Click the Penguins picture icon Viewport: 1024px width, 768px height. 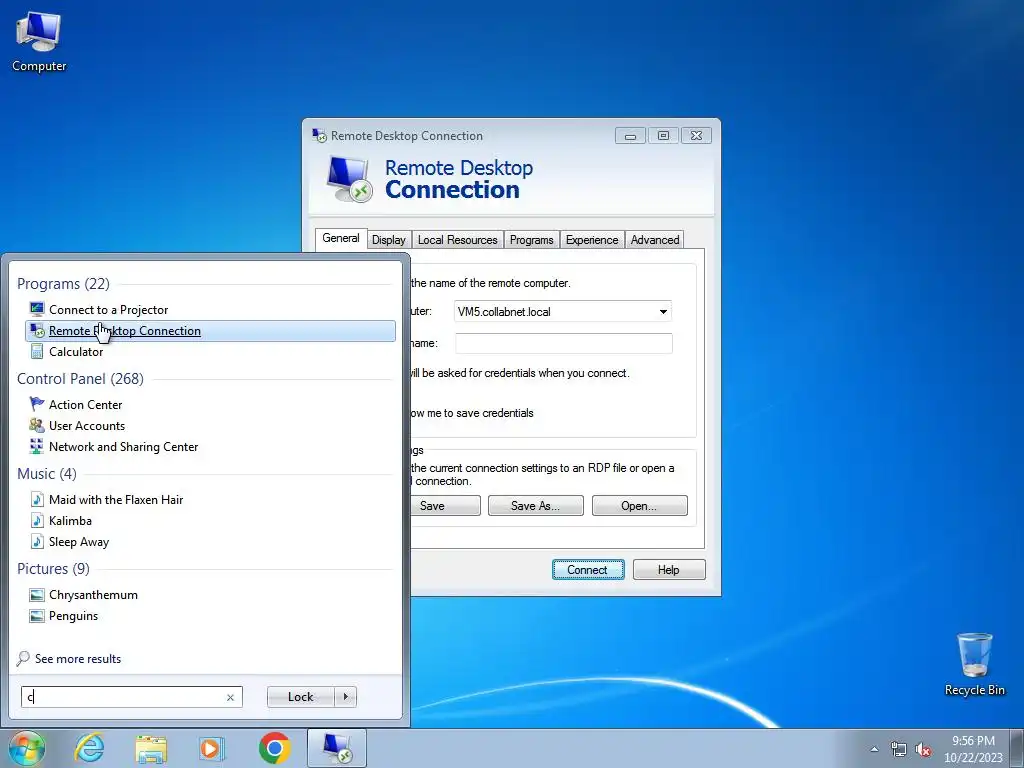pos(37,615)
